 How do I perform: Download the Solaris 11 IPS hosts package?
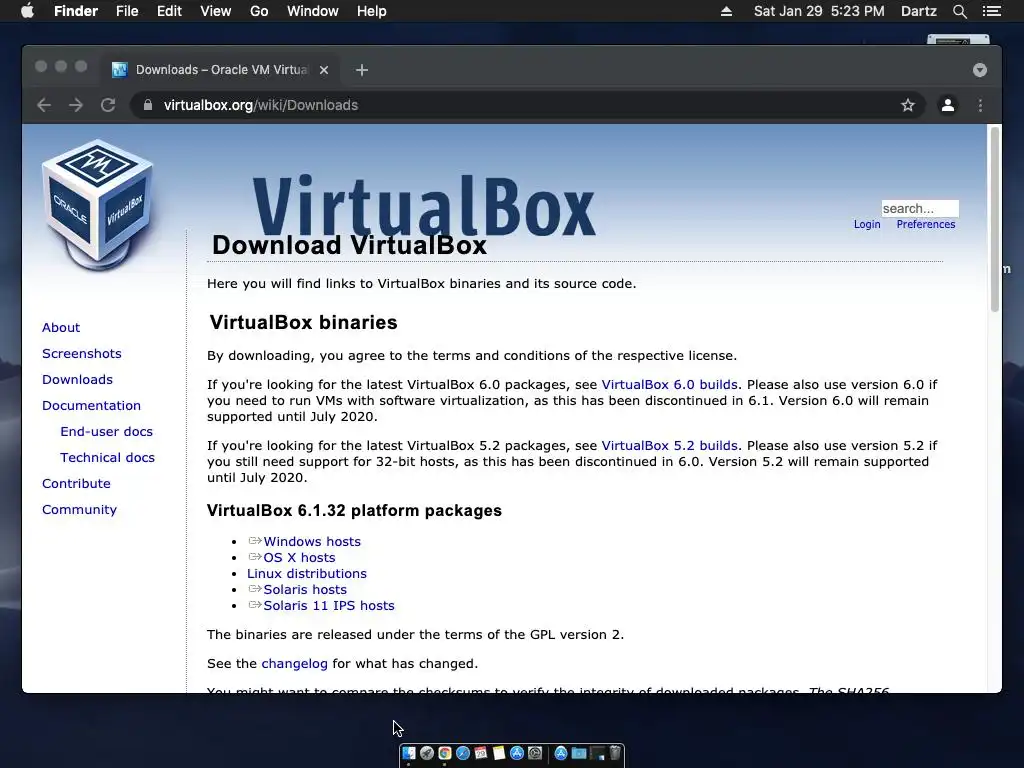click(328, 605)
